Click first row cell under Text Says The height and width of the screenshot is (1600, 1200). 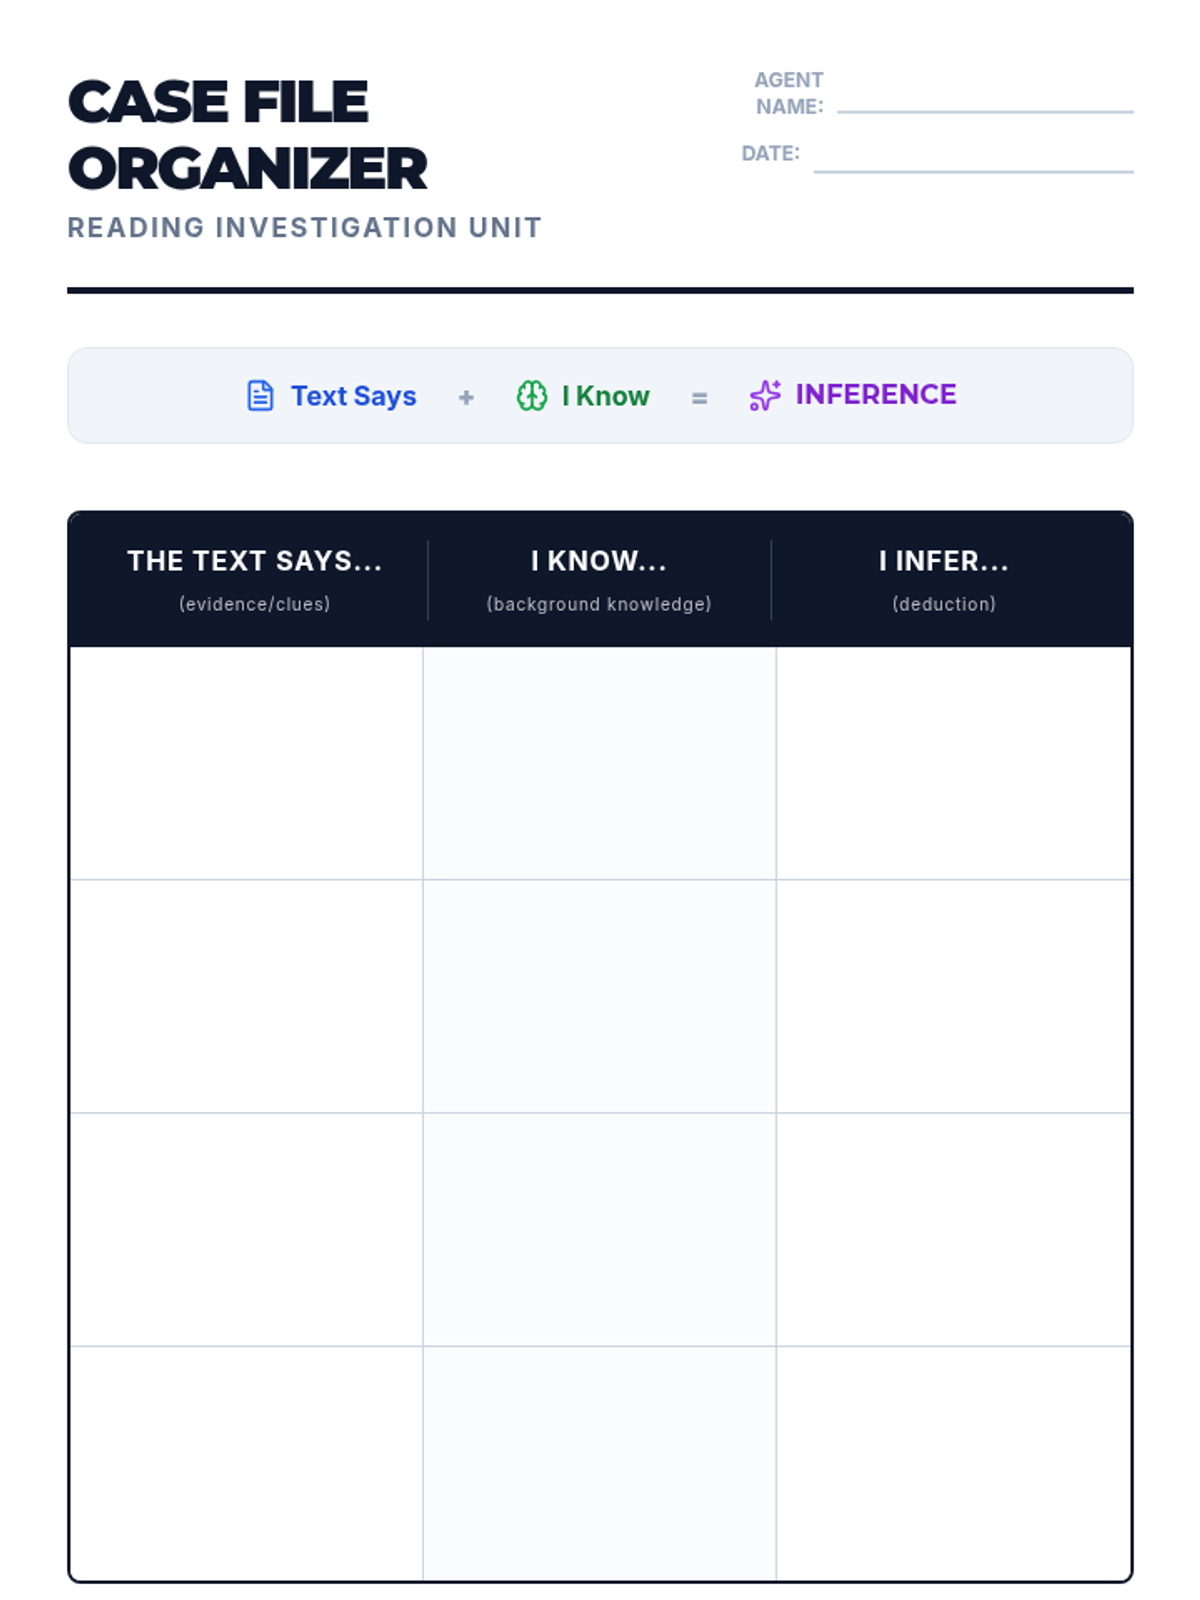[x=246, y=763]
